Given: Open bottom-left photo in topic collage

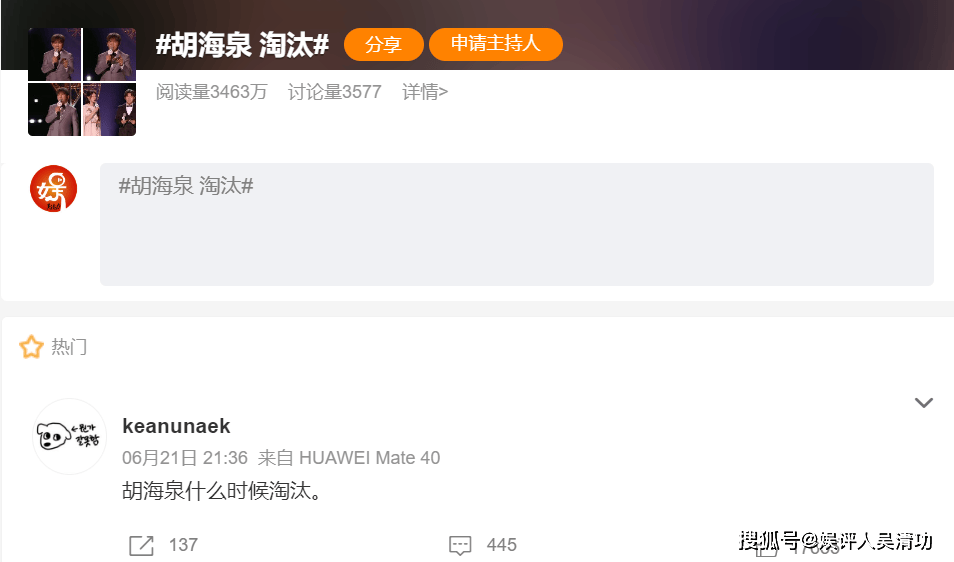Looking at the screenshot, I should click(55, 109).
